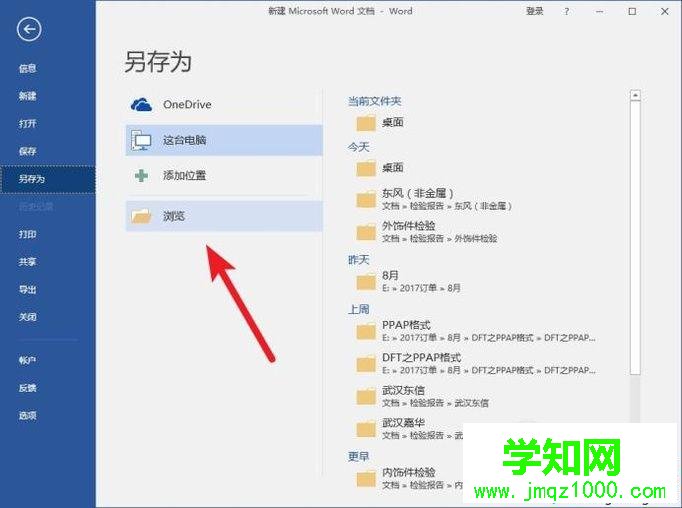The width and height of the screenshot is (682, 508).
Task: Maximize the Word window
Action: [632, 12]
